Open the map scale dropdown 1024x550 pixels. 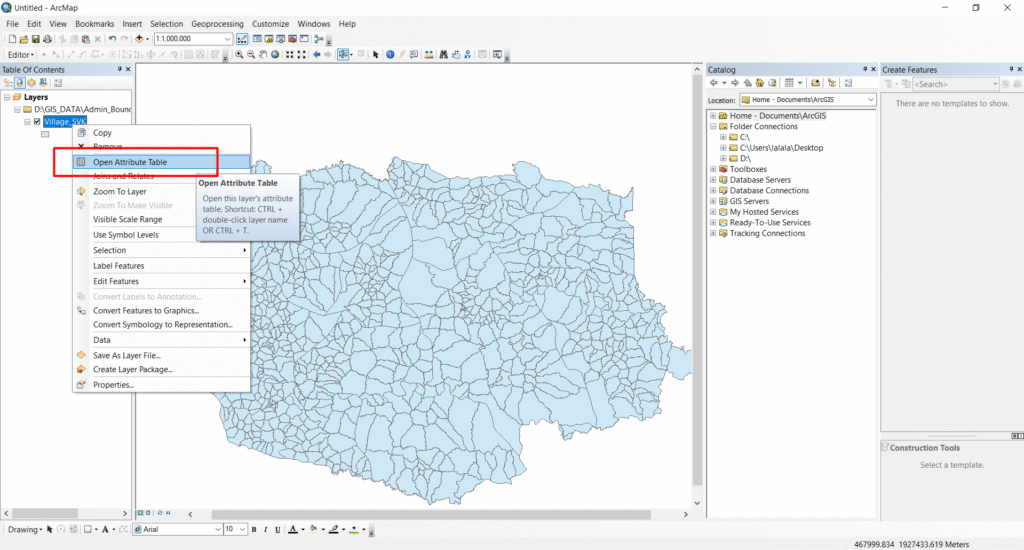pos(227,39)
